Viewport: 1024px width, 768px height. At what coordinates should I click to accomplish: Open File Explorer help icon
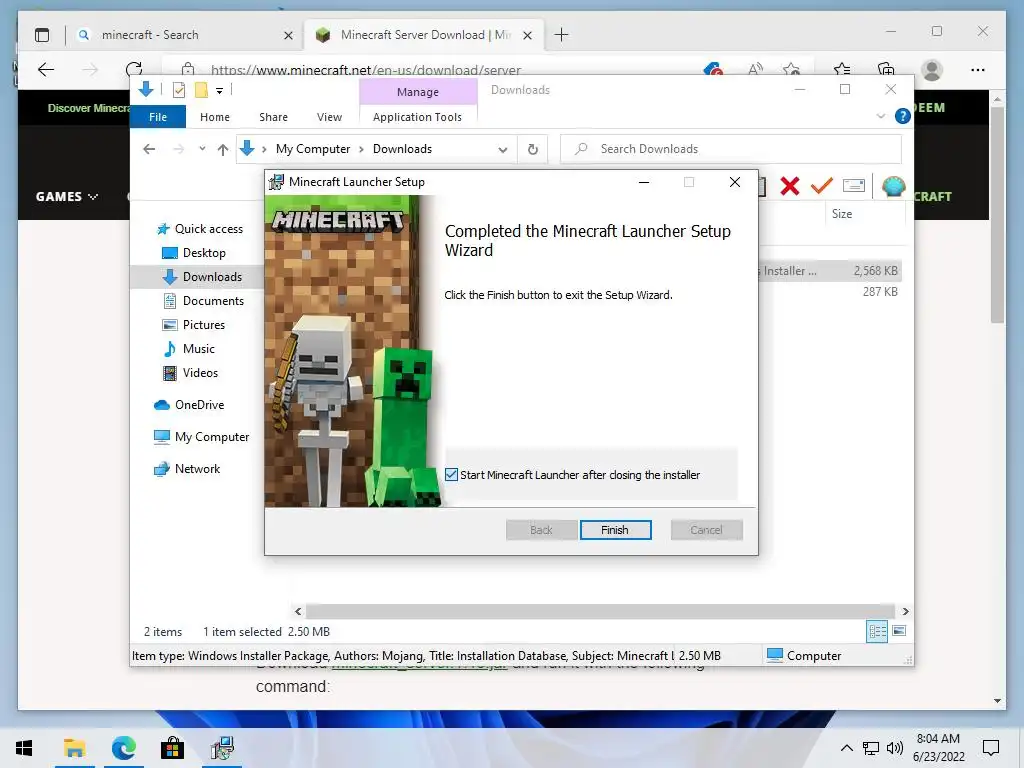coord(903,116)
